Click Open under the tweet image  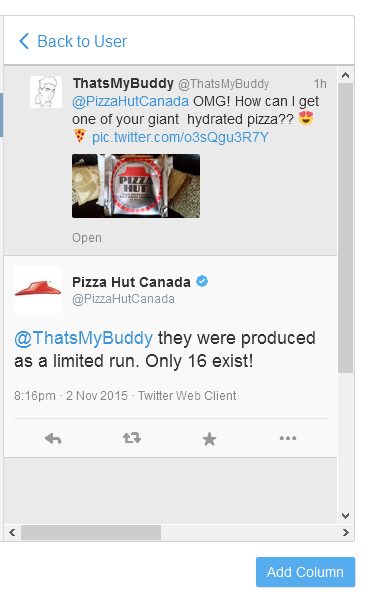[x=87, y=238]
